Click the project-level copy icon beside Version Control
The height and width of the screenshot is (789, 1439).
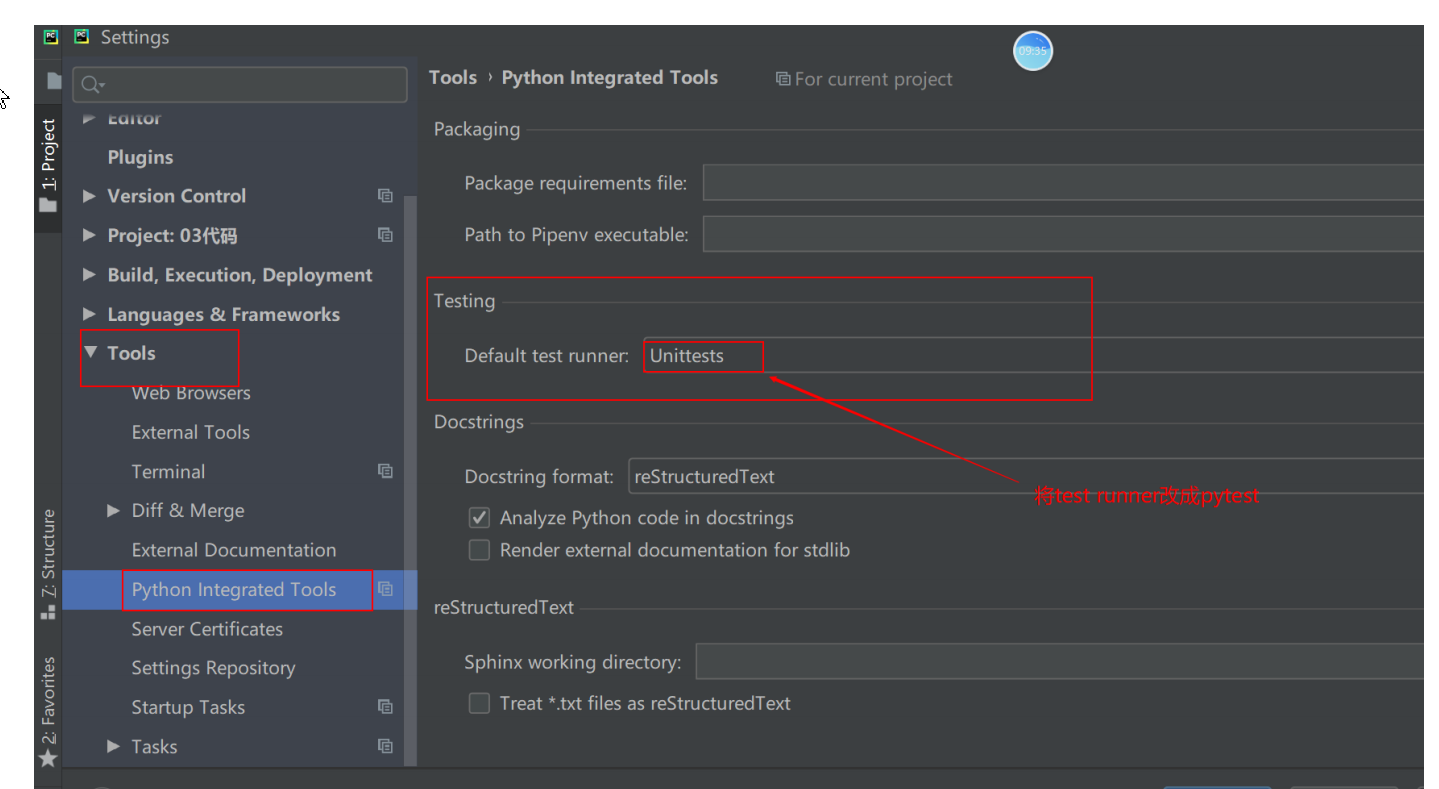click(x=385, y=196)
